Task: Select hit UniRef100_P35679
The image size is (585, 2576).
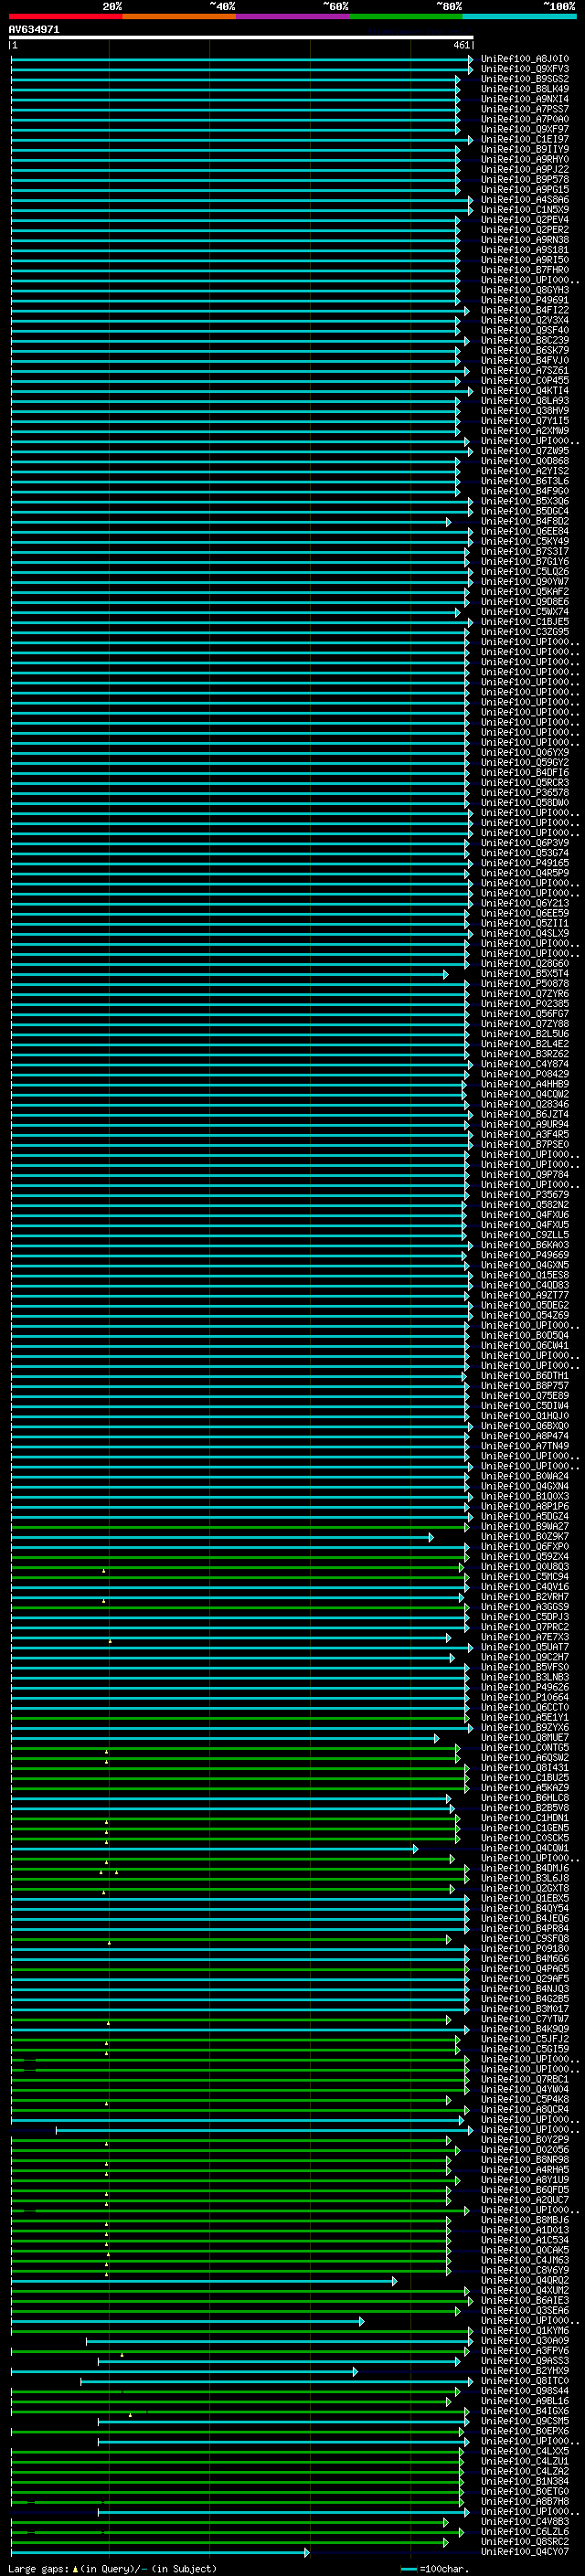Action: pyautogui.click(x=524, y=1194)
